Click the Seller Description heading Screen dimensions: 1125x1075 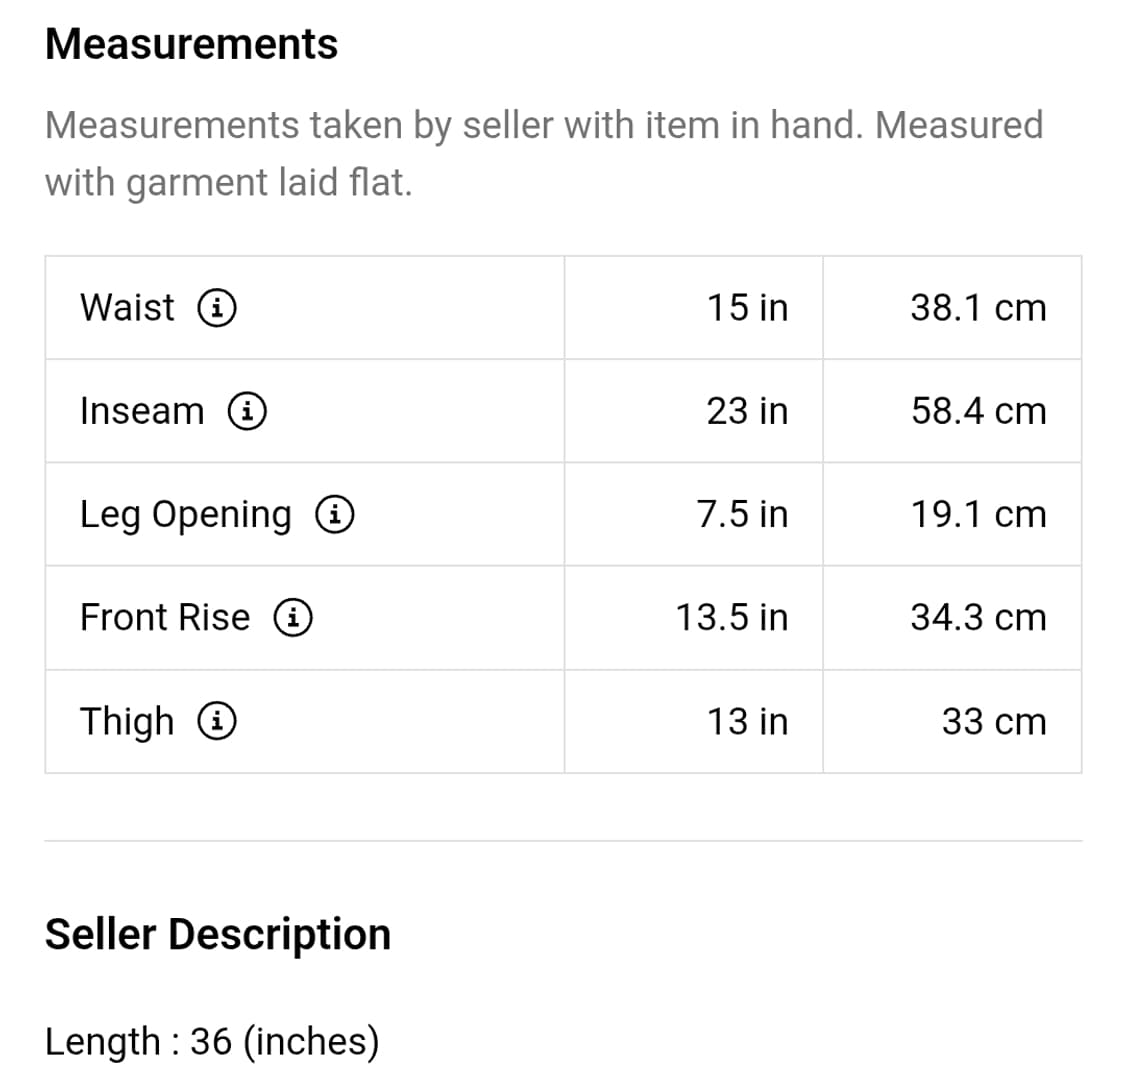point(218,934)
